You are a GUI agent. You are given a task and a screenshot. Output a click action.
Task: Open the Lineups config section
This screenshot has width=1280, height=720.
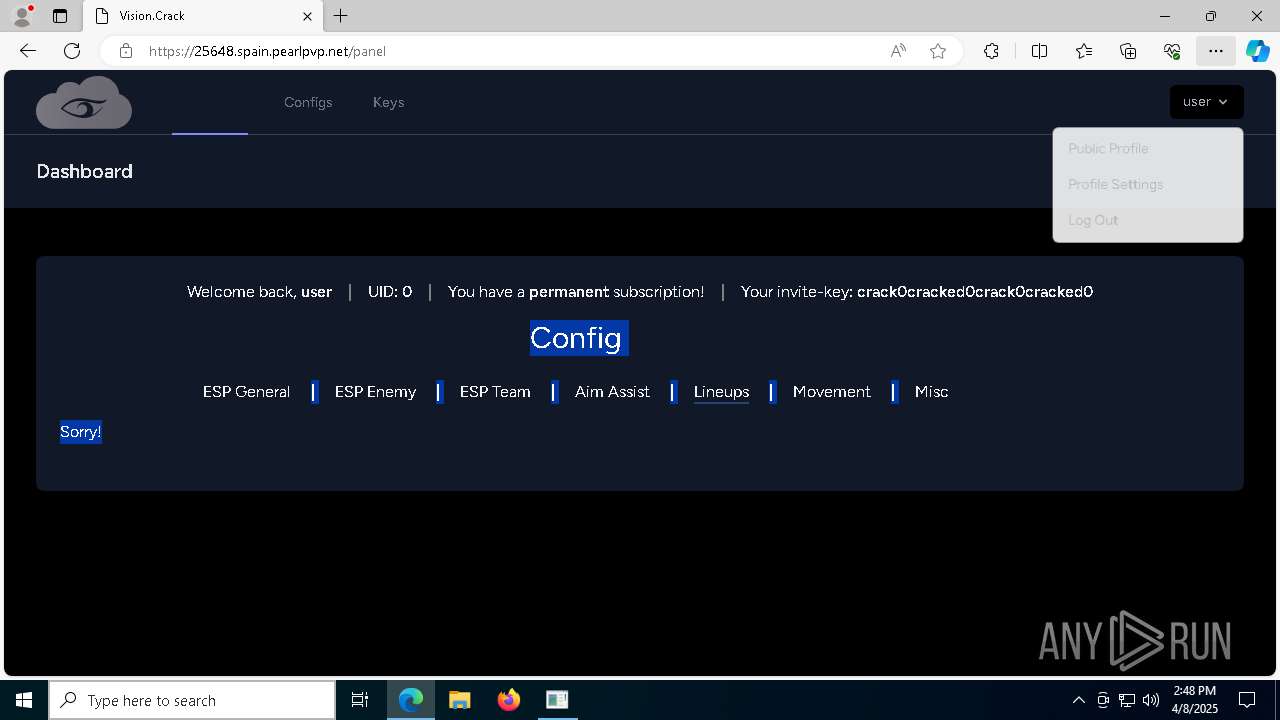721,392
